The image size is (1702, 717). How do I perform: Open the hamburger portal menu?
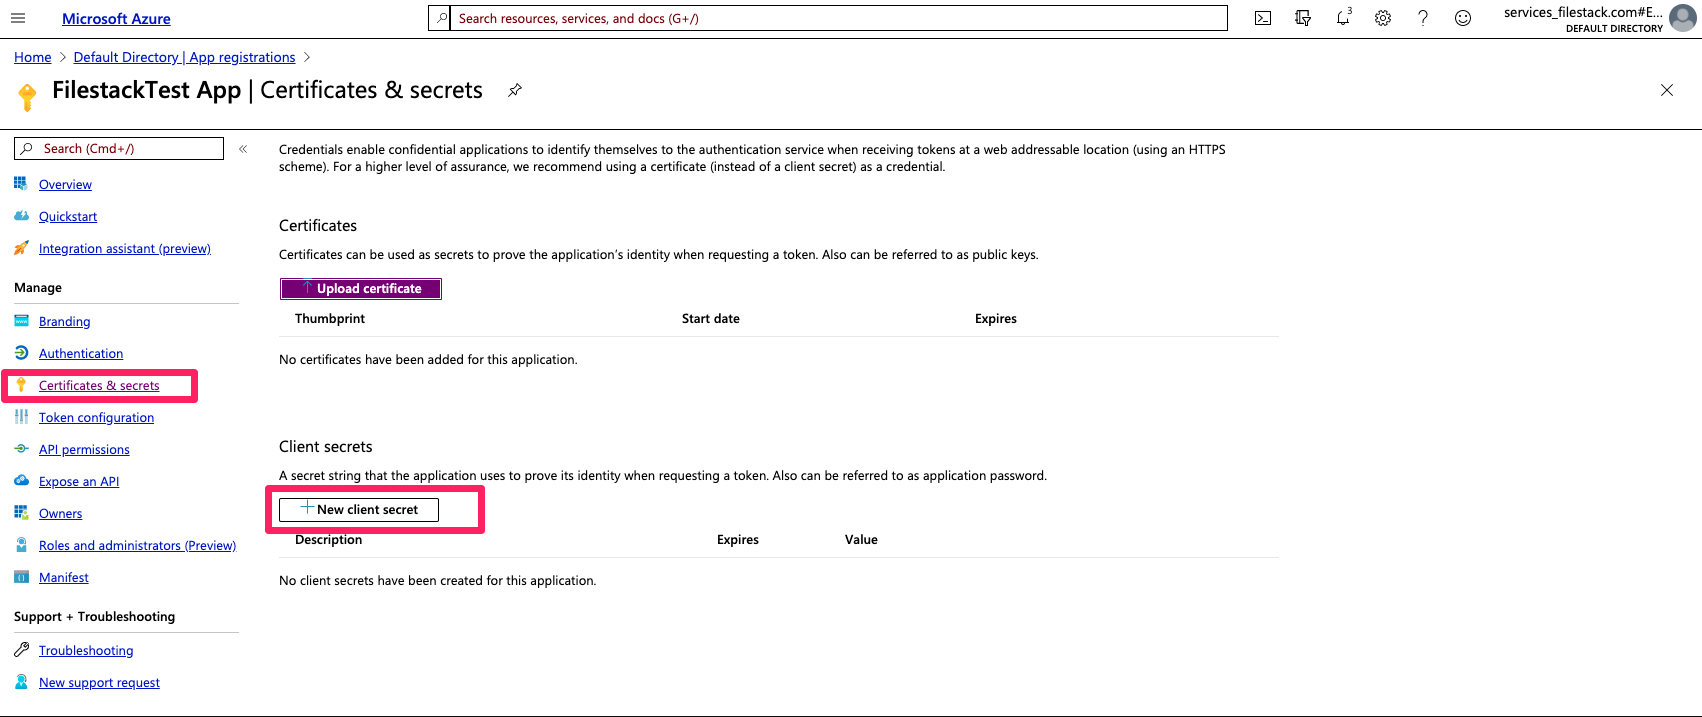coord(18,18)
